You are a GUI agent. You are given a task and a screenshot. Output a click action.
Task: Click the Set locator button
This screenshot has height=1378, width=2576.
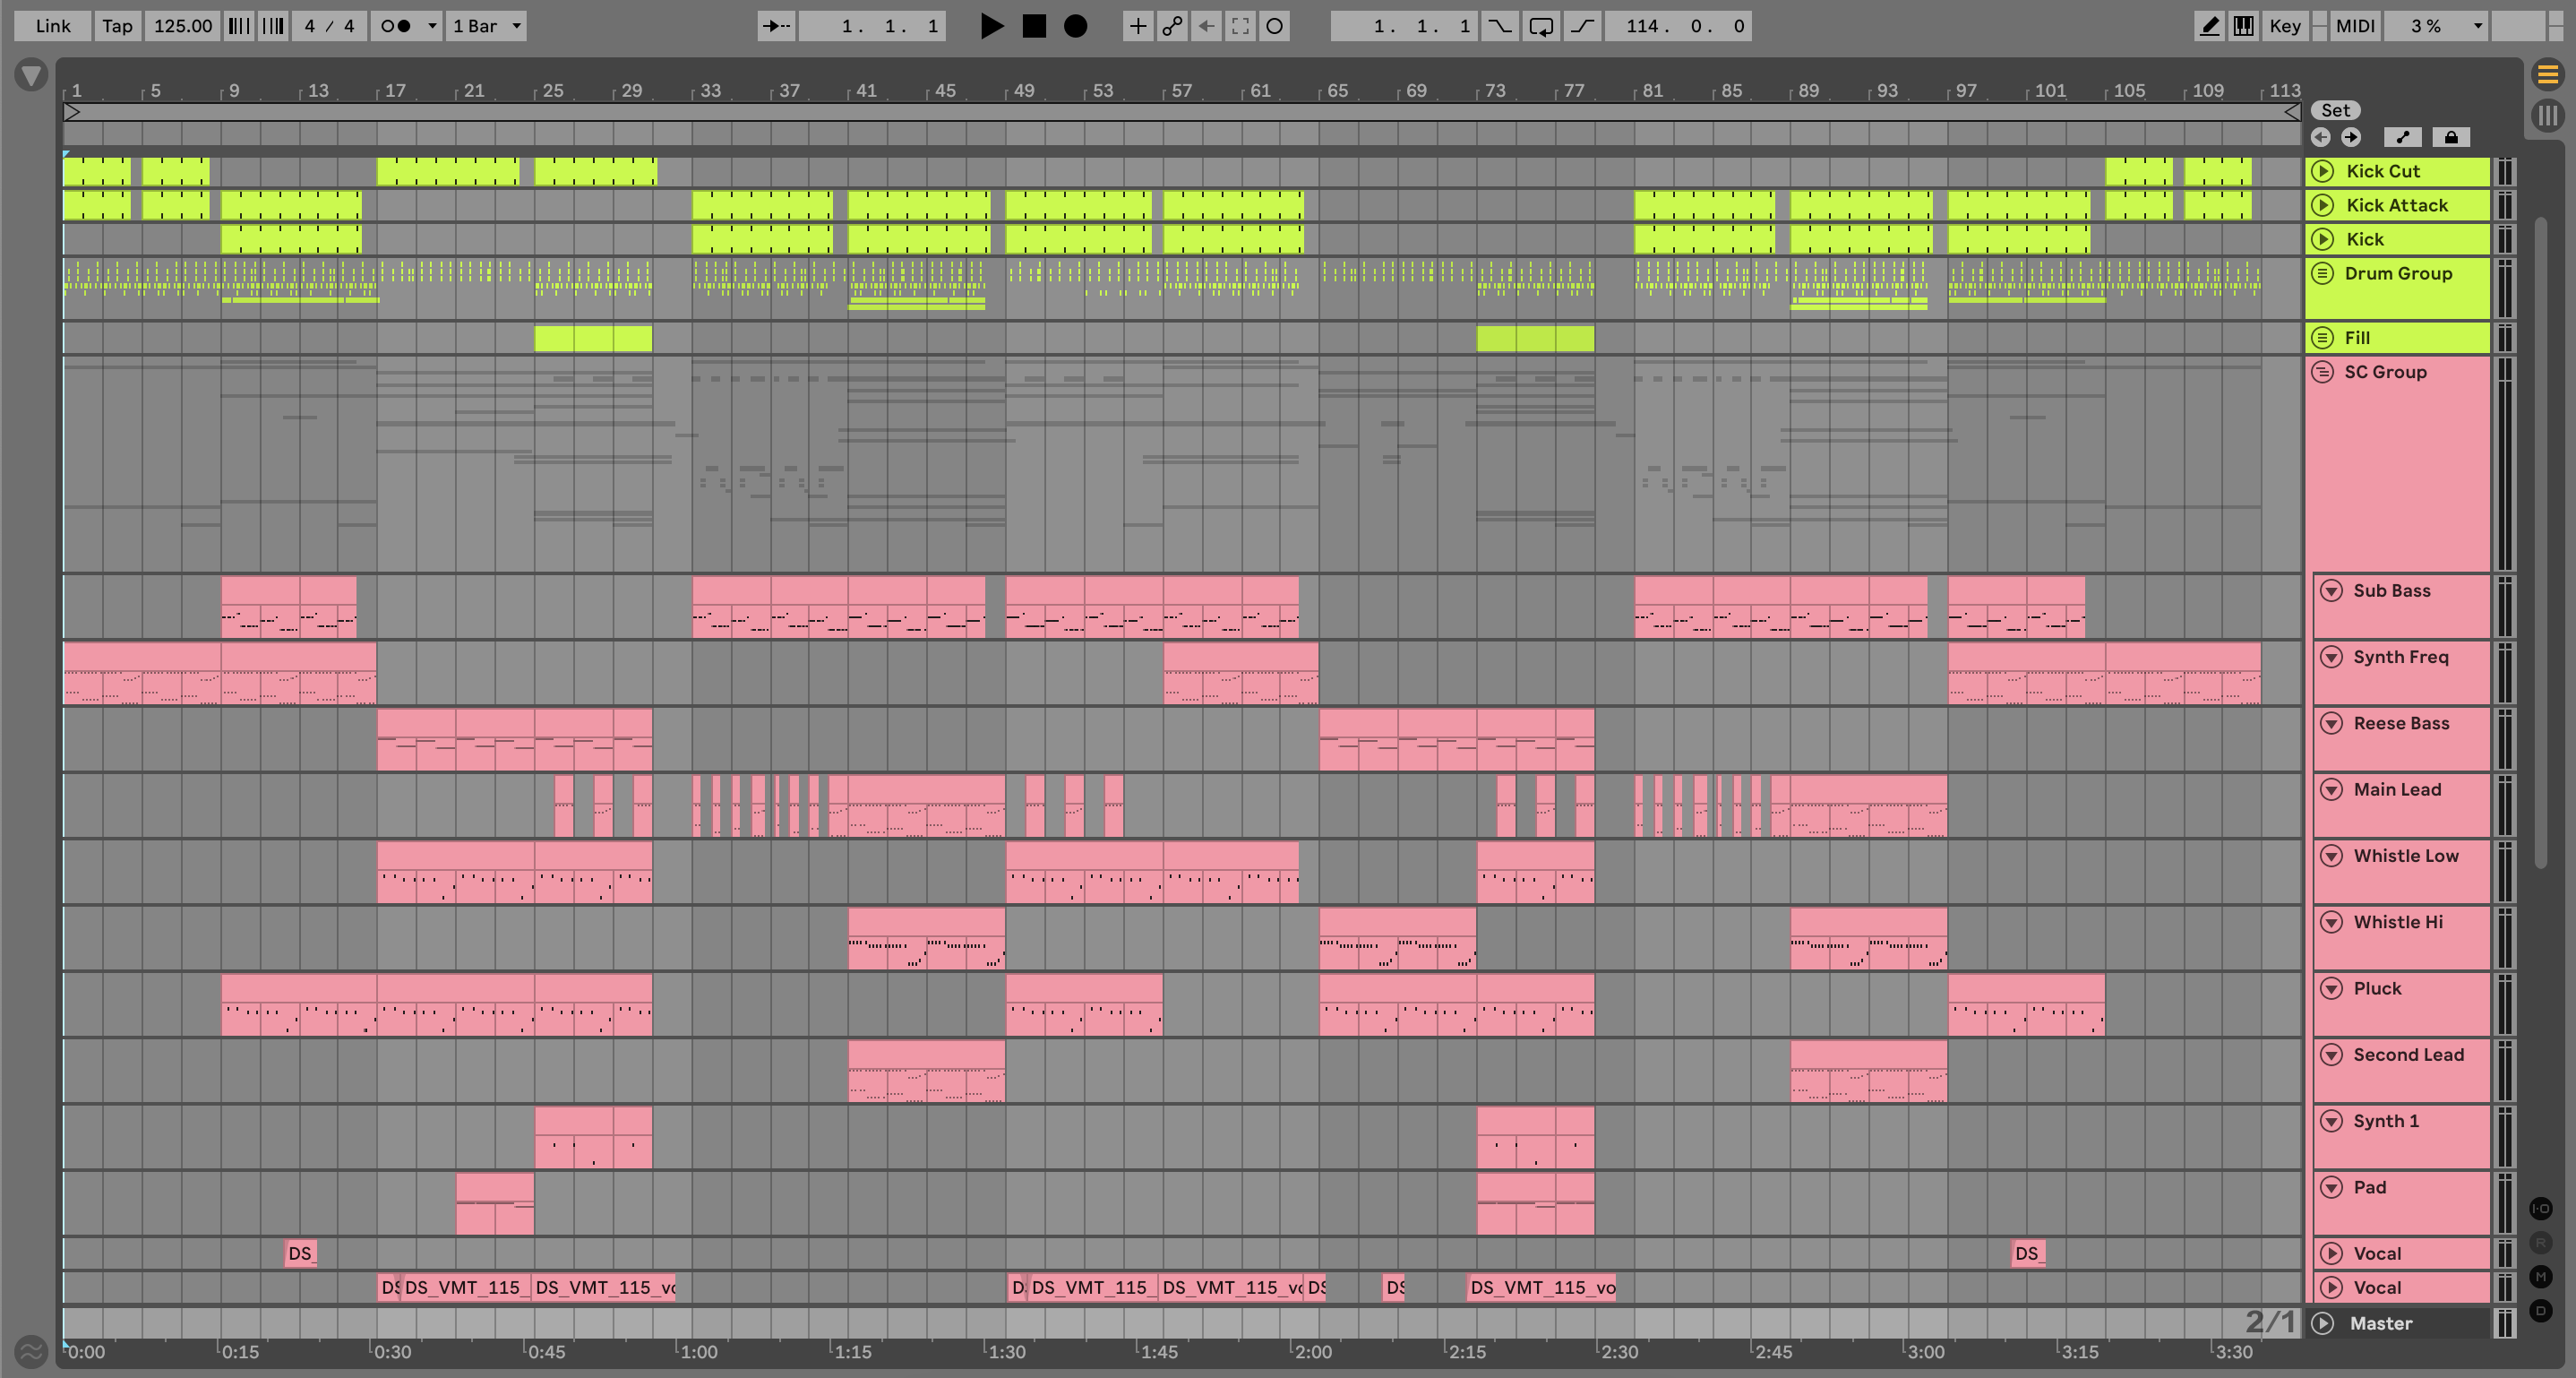2335,110
